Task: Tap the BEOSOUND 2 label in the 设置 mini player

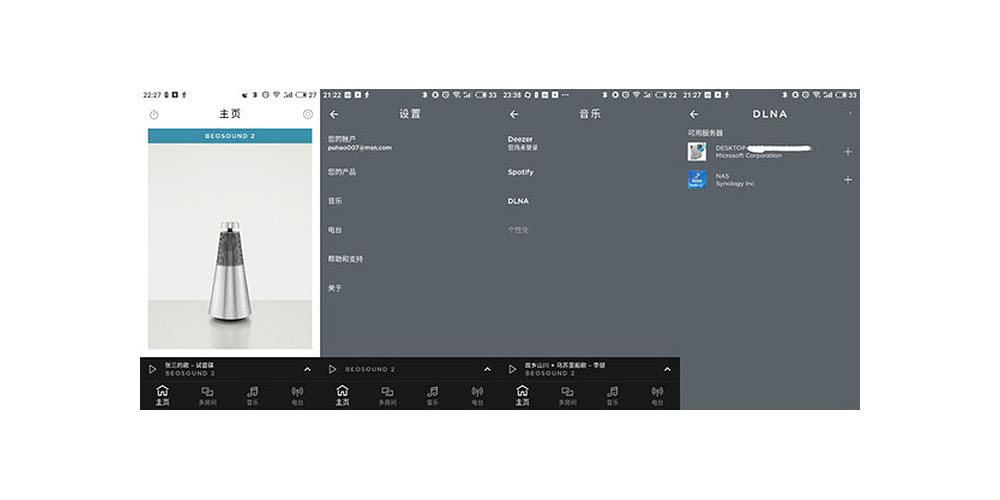Action: (370, 369)
